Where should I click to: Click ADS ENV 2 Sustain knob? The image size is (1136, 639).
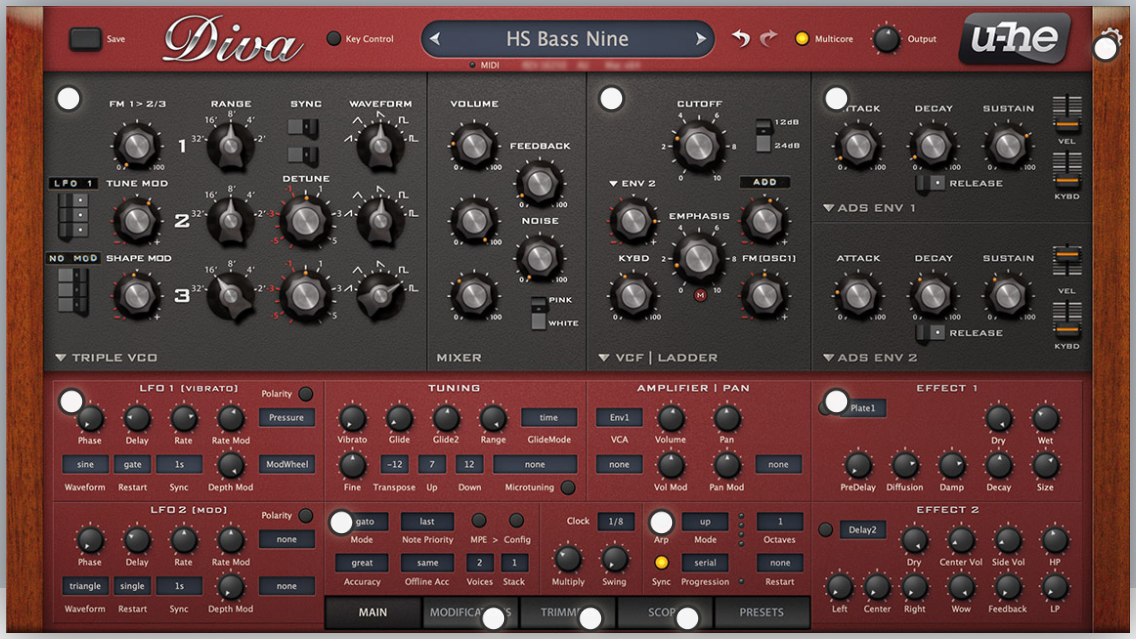click(x=1008, y=295)
